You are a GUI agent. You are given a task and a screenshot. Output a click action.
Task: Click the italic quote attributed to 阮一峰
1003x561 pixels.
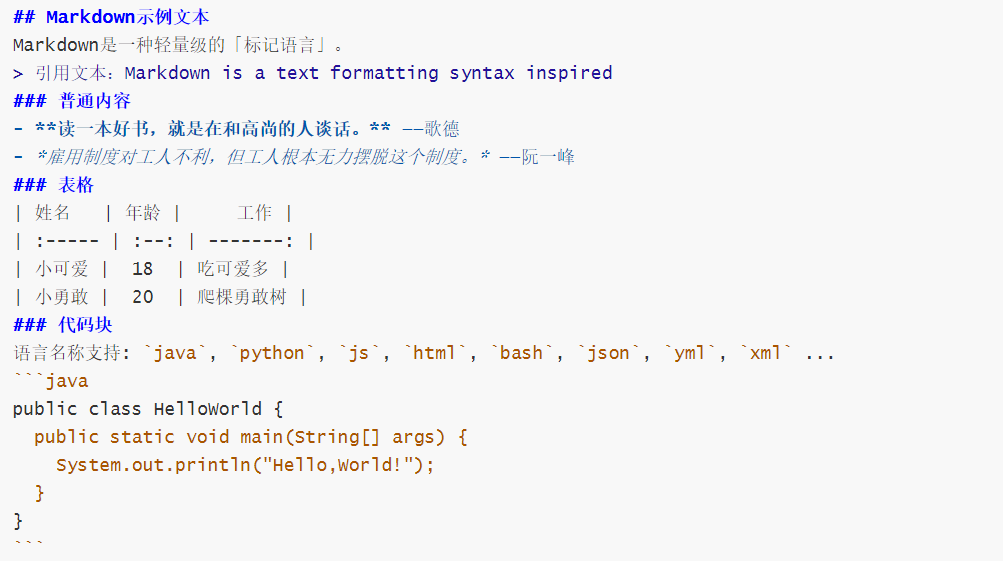(264, 157)
